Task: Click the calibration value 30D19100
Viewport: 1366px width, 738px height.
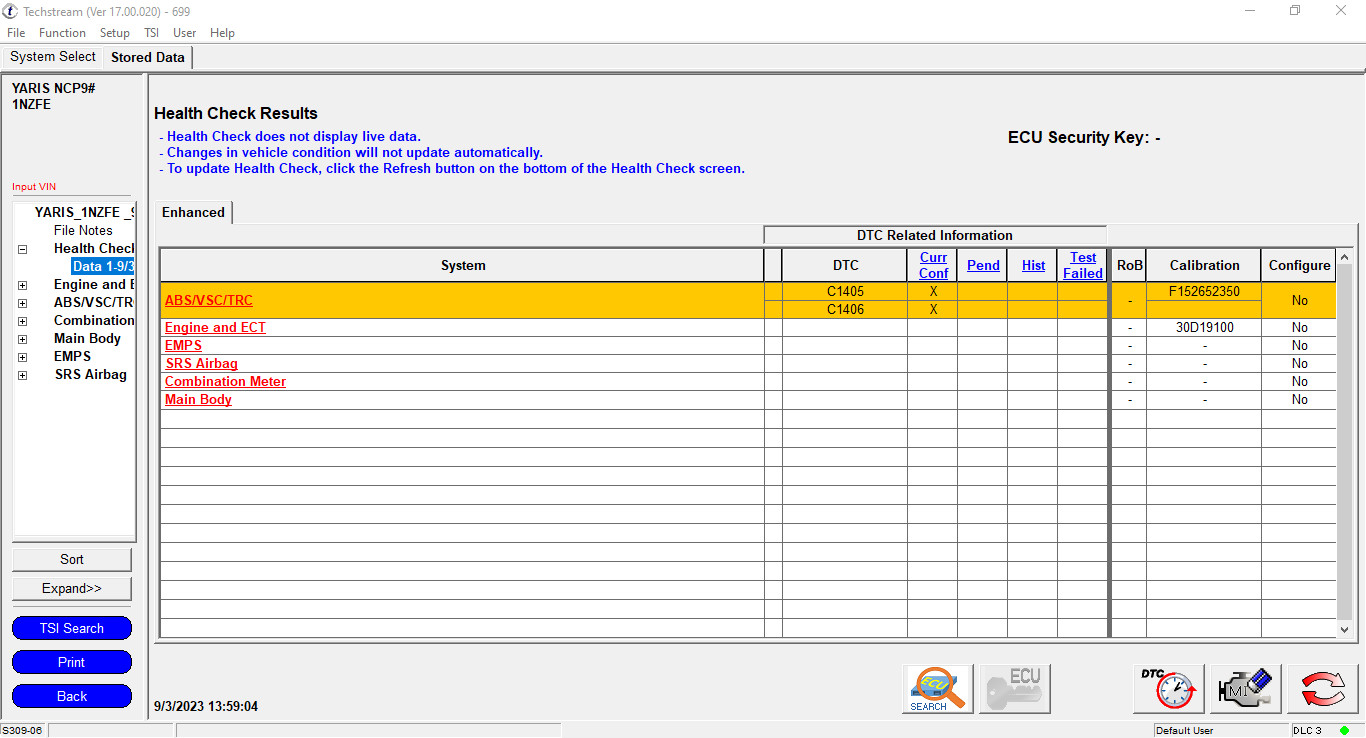Action: click(1204, 328)
